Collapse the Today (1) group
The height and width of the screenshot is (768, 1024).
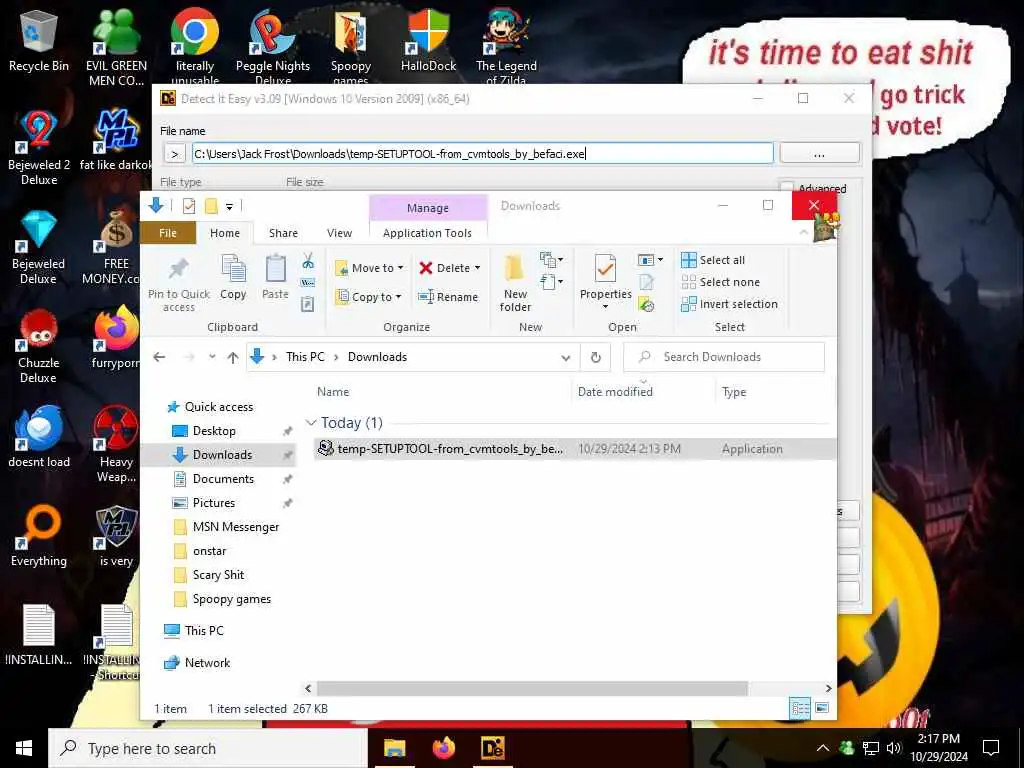tap(312, 423)
